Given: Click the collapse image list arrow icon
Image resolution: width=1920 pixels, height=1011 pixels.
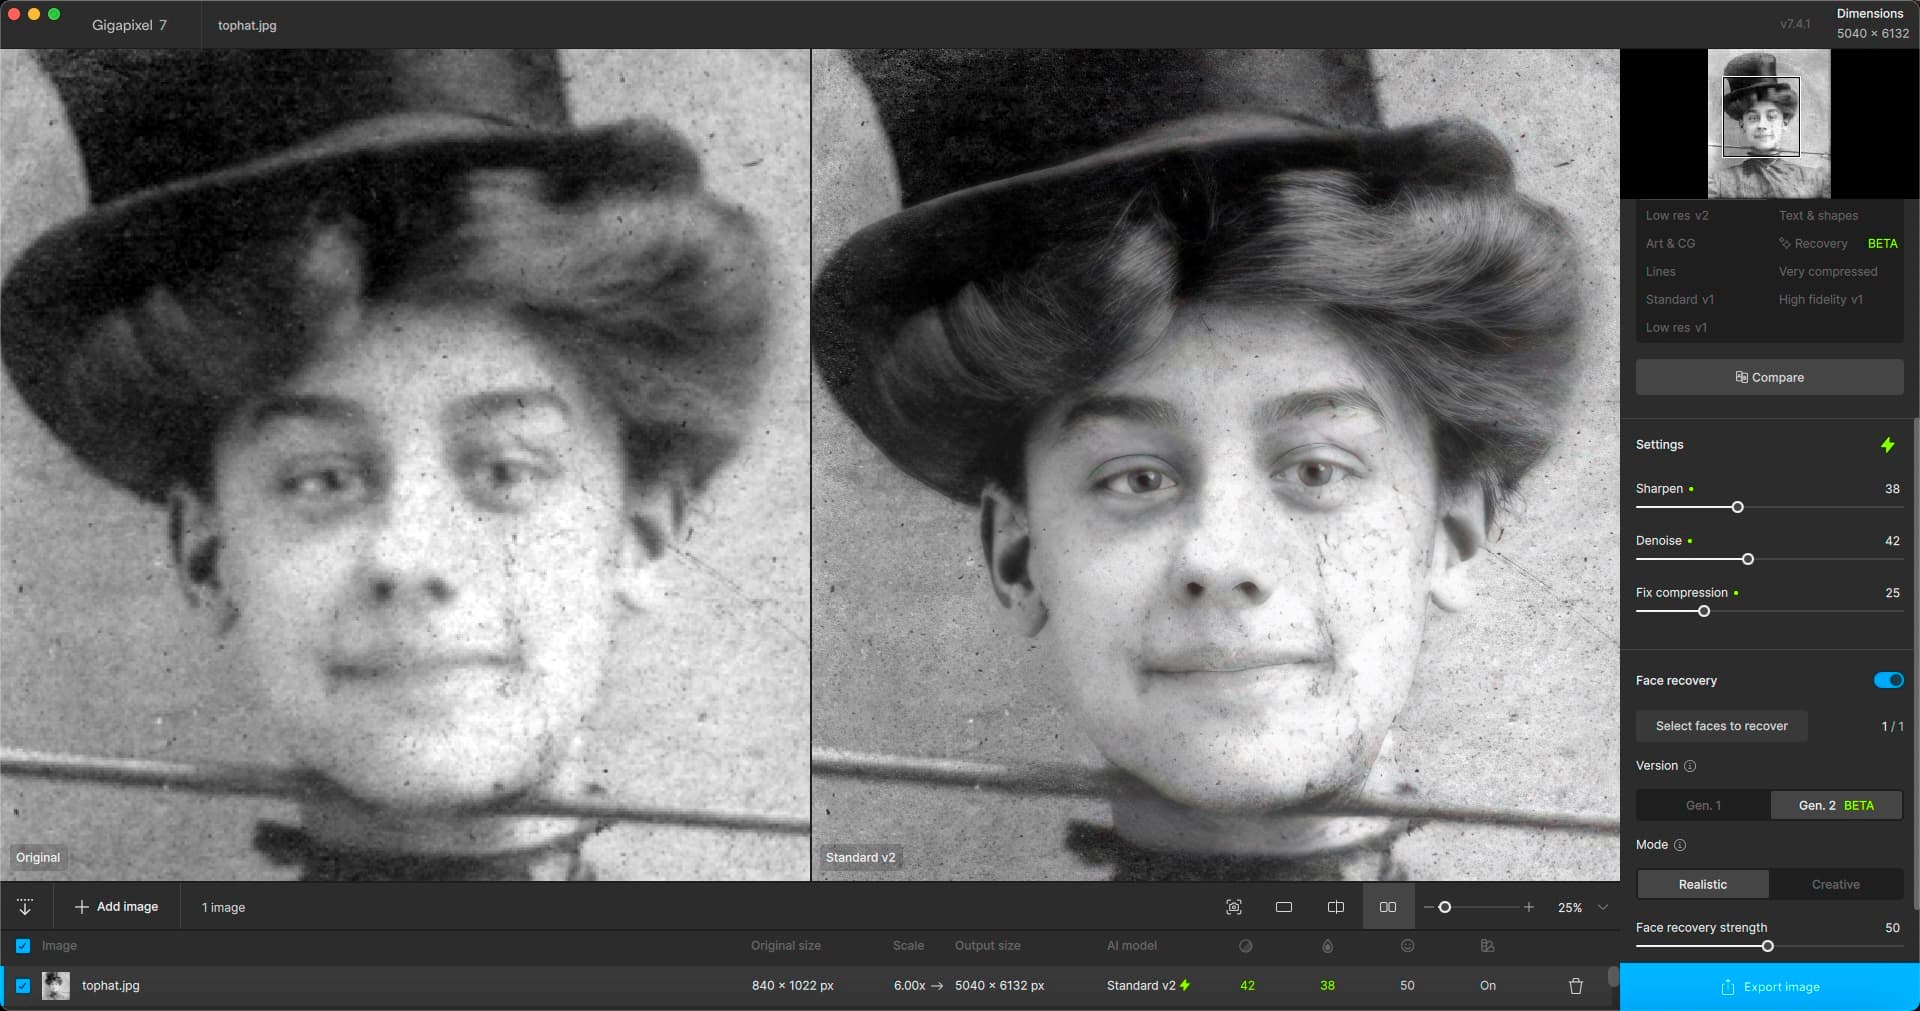Looking at the screenshot, I should click(x=25, y=907).
